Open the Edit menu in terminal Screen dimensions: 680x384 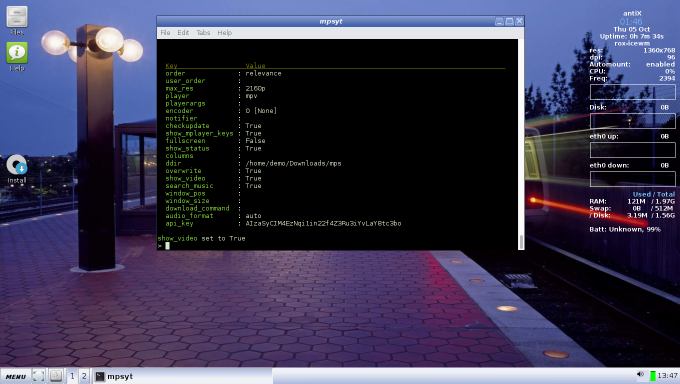click(183, 33)
